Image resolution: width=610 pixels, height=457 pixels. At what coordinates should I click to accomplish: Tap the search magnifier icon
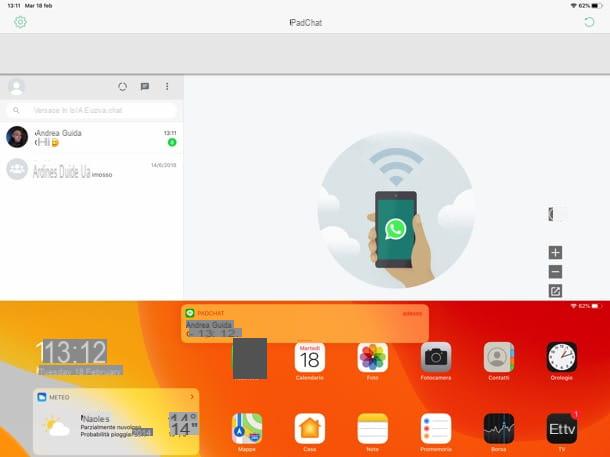pos(16,110)
